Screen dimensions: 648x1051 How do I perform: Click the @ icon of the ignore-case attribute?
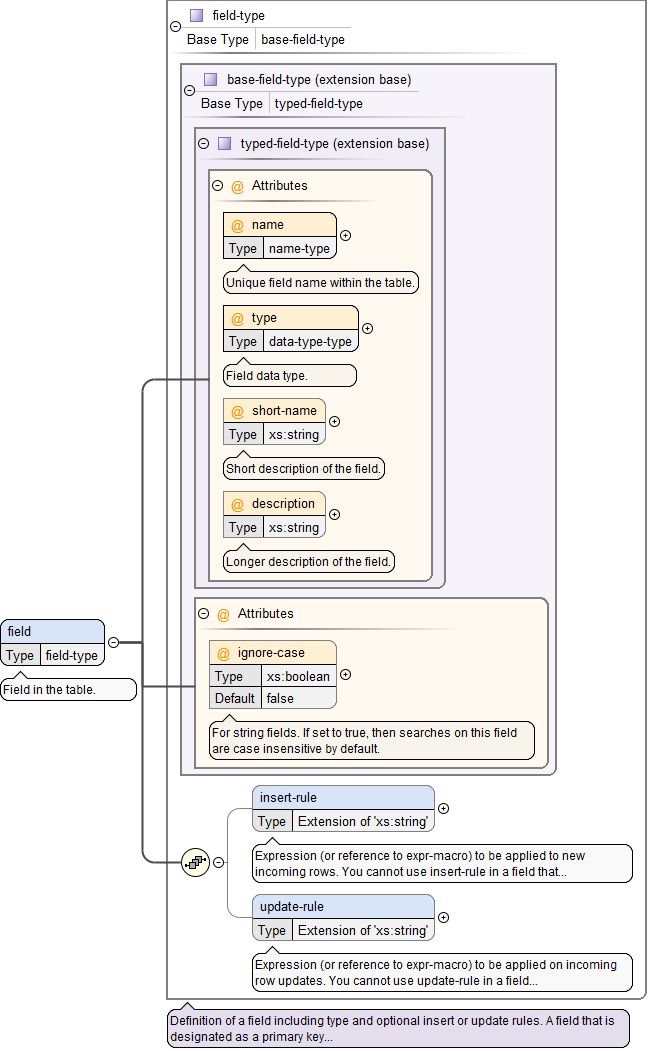coord(224,653)
